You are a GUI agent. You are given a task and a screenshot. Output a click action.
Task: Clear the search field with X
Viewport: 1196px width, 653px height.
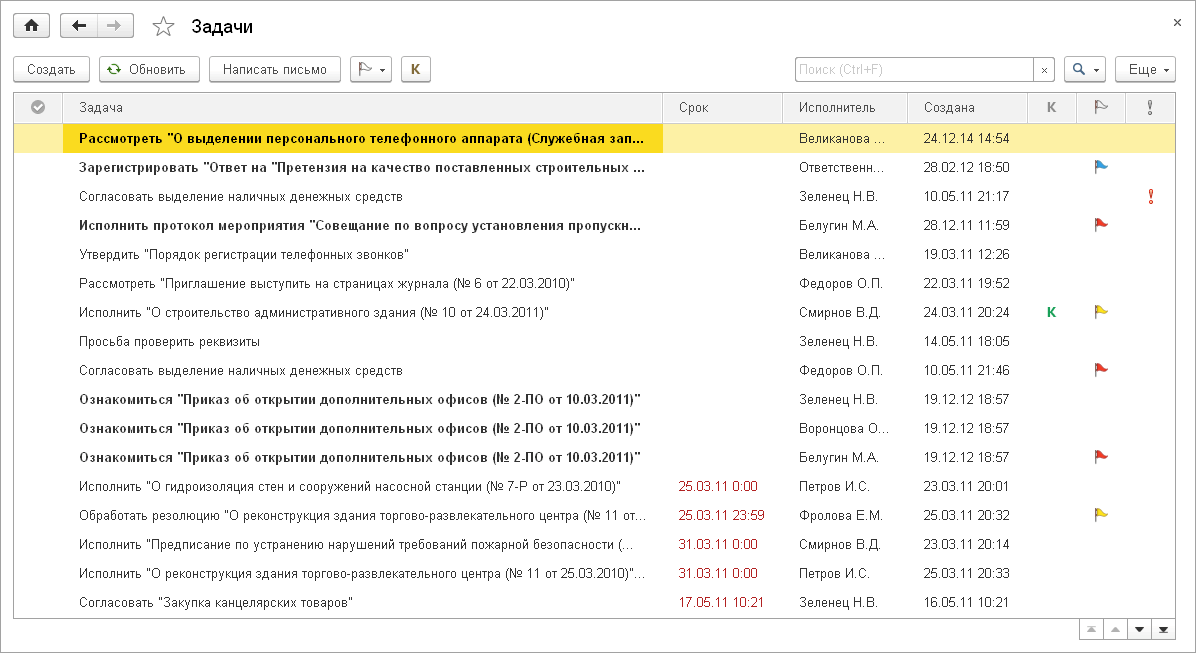[1044, 69]
